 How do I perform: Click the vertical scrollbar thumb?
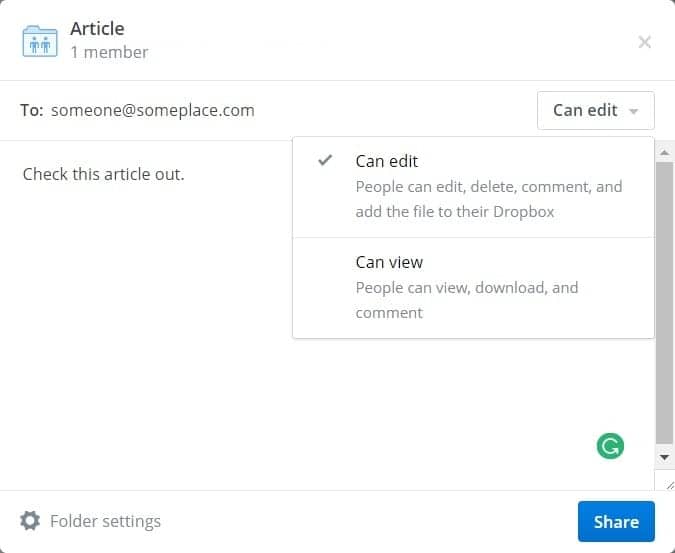click(x=664, y=303)
